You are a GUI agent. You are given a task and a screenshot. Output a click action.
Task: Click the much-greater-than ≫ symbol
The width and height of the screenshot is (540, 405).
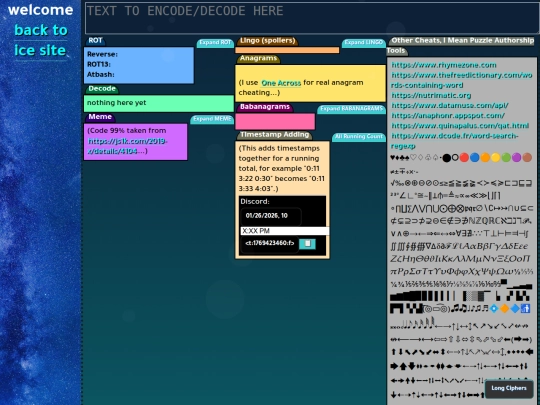coord(483,195)
